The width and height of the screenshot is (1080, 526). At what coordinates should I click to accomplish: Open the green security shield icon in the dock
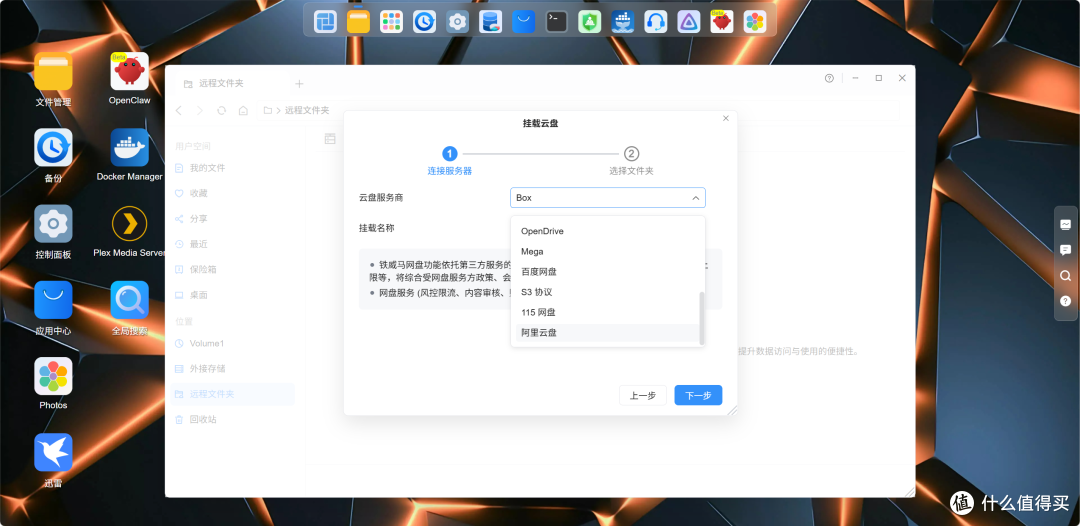click(590, 22)
